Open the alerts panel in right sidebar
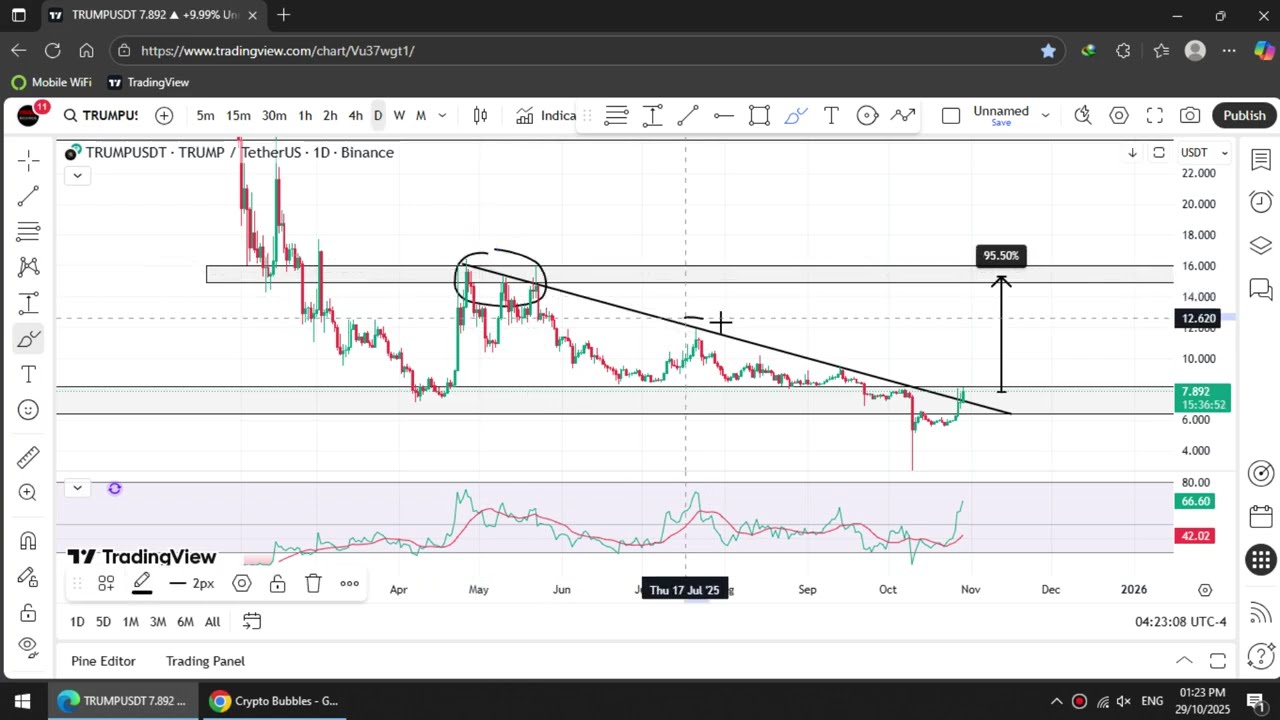Screen dimensions: 1280x720 tap(1260, 203)
